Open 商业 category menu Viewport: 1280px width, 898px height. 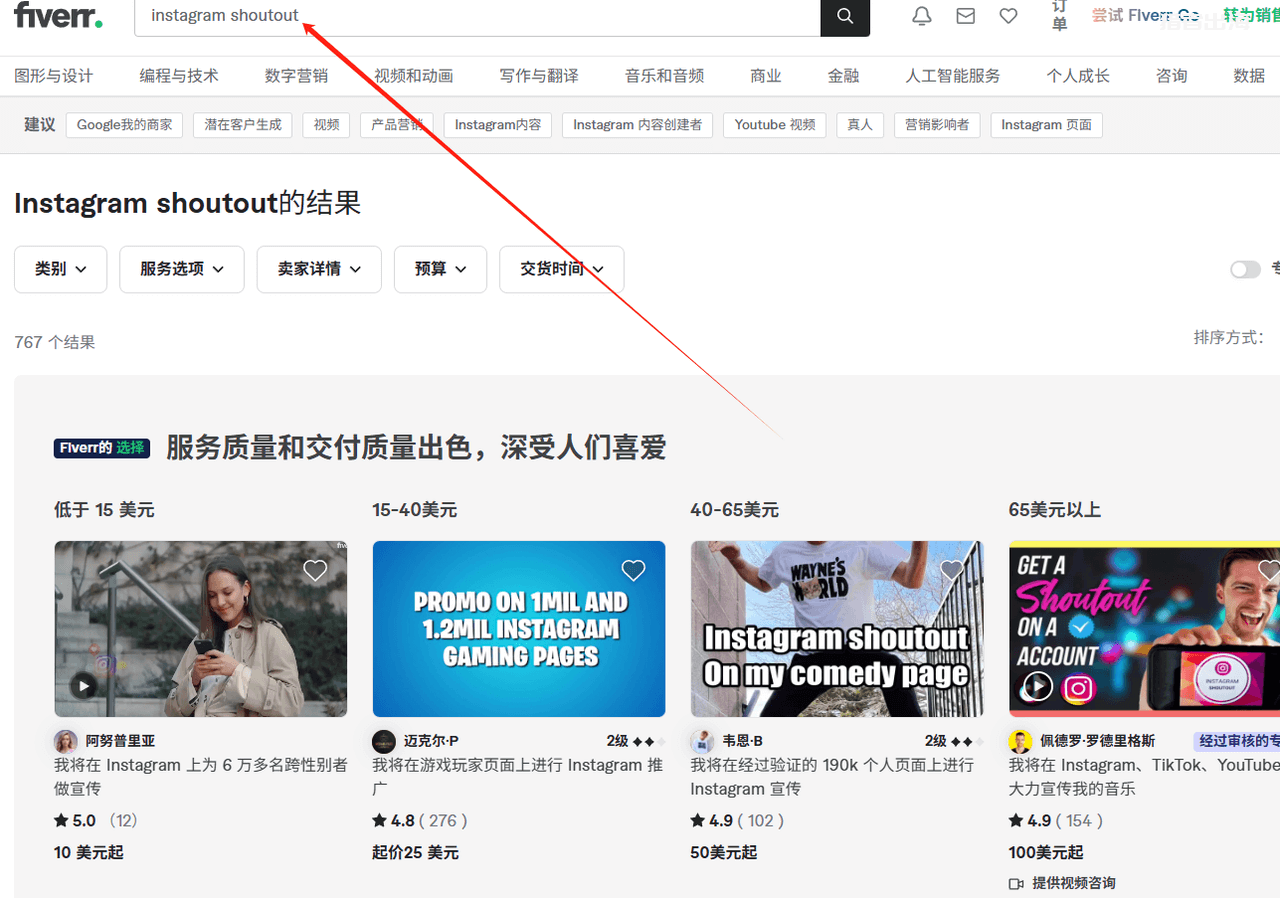point(766,76)
